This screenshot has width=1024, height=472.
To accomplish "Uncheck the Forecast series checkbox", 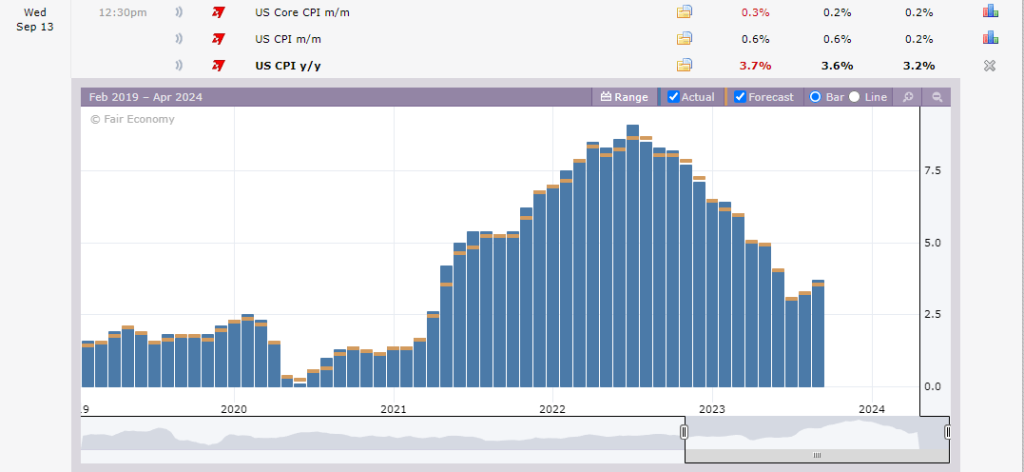I will [x=740, y=97].
